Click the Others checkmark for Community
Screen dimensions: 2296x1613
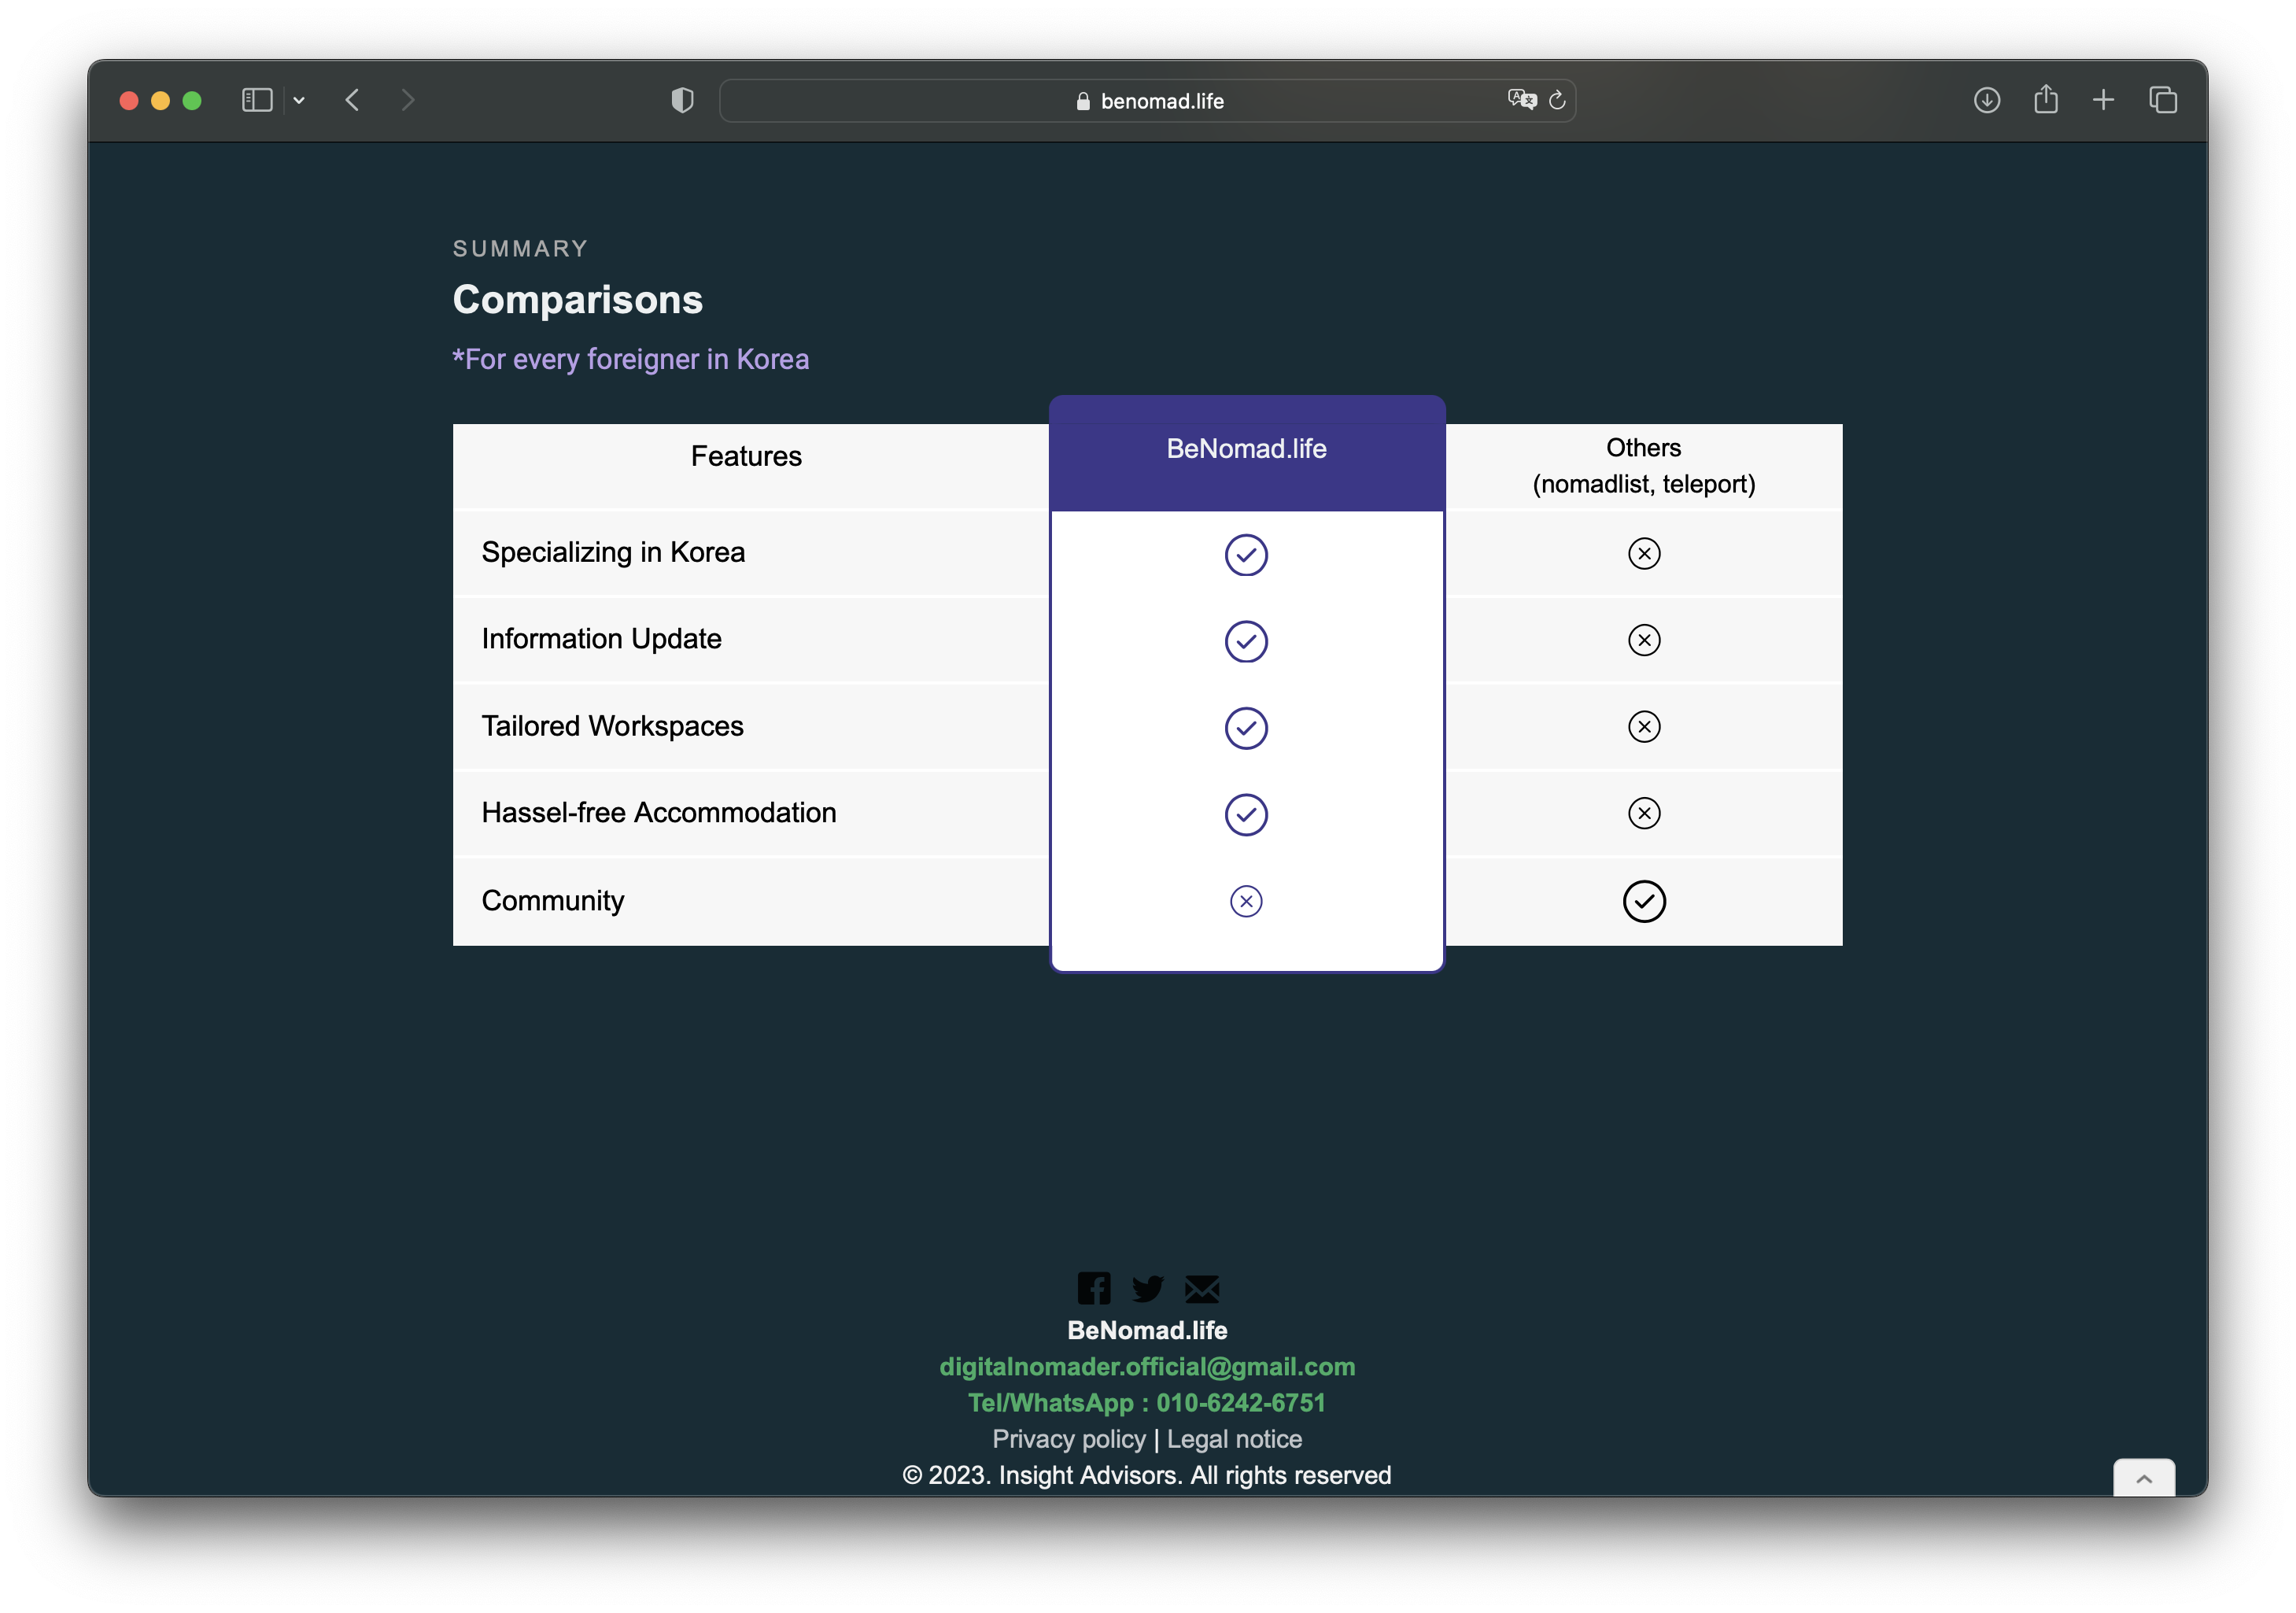pyautogui.click(x=1644, y=901)
